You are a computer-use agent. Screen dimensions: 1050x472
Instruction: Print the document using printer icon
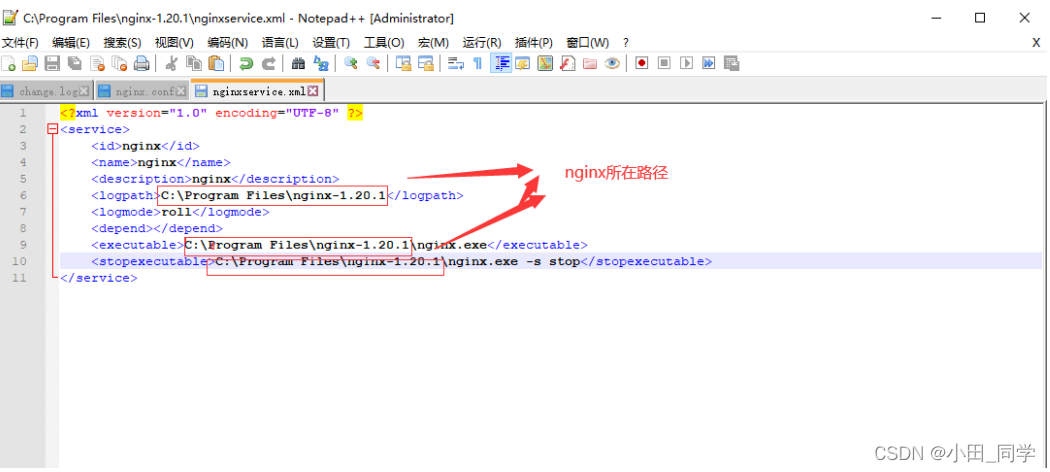point(141,64)
